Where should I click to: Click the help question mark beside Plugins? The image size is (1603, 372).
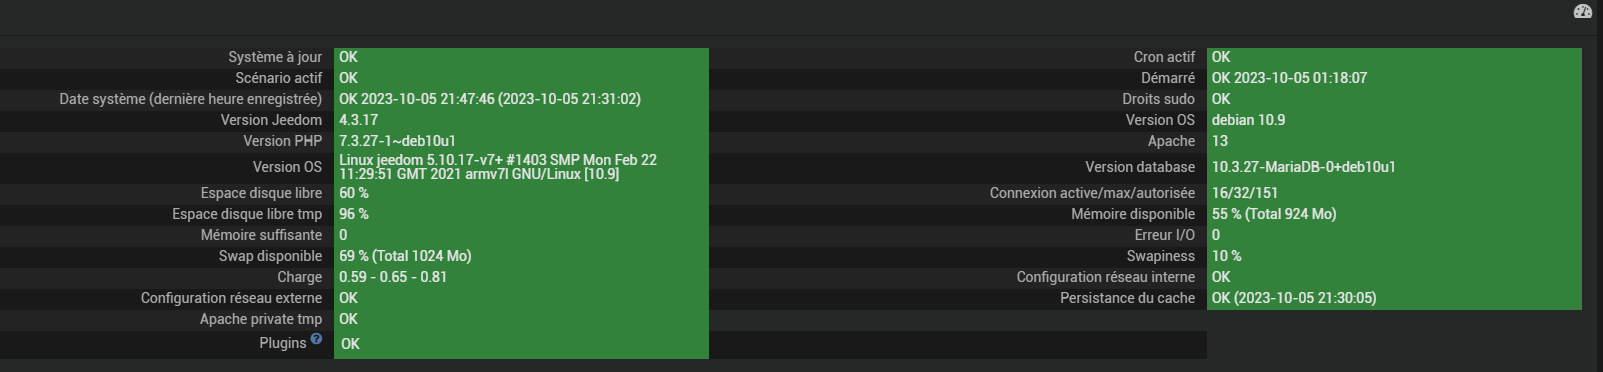coord(316,339)
